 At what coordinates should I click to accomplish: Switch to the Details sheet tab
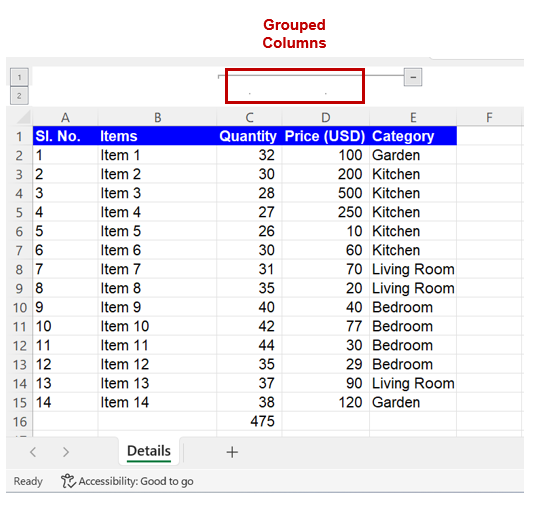pyautogui.click(x=149, y=451)
